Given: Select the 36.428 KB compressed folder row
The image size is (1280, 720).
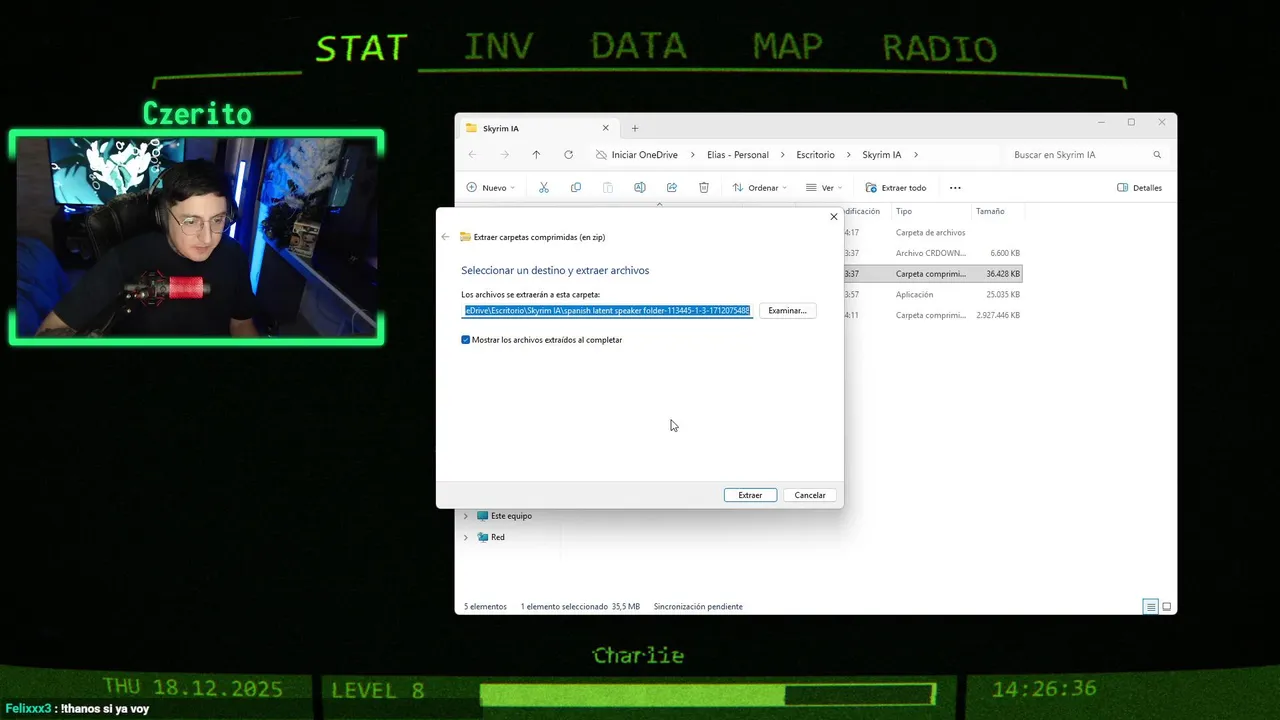Looking at the screenshot, I should pos(933,274).
